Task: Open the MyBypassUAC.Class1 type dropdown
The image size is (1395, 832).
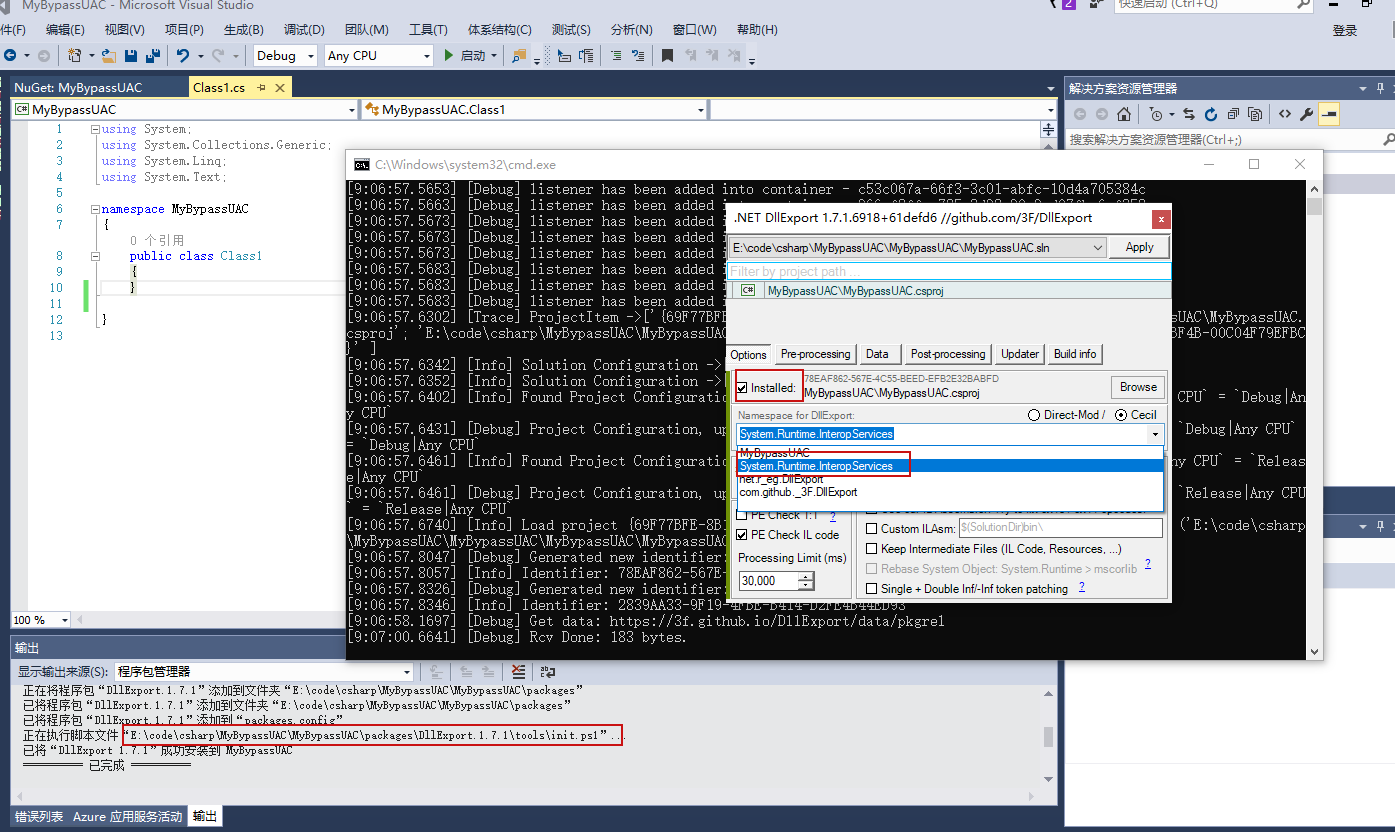Action: click(701, 110)
